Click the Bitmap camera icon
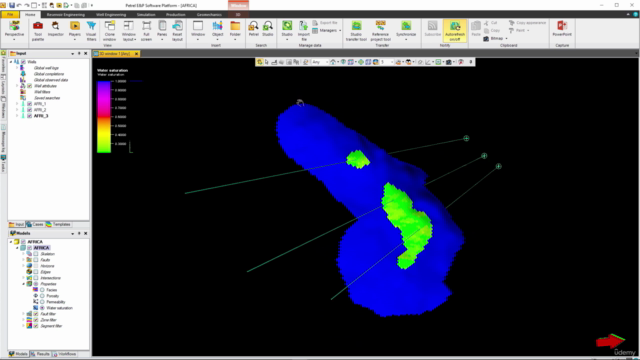The height and width of the screenshot is (360, 640). click(x=486, y=39)
